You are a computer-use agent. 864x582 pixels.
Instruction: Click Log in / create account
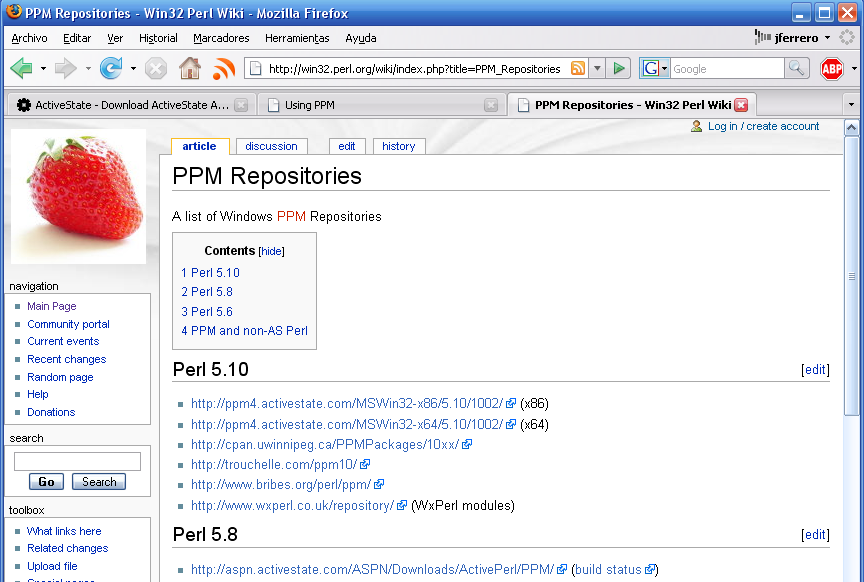[x=763, y=126]
